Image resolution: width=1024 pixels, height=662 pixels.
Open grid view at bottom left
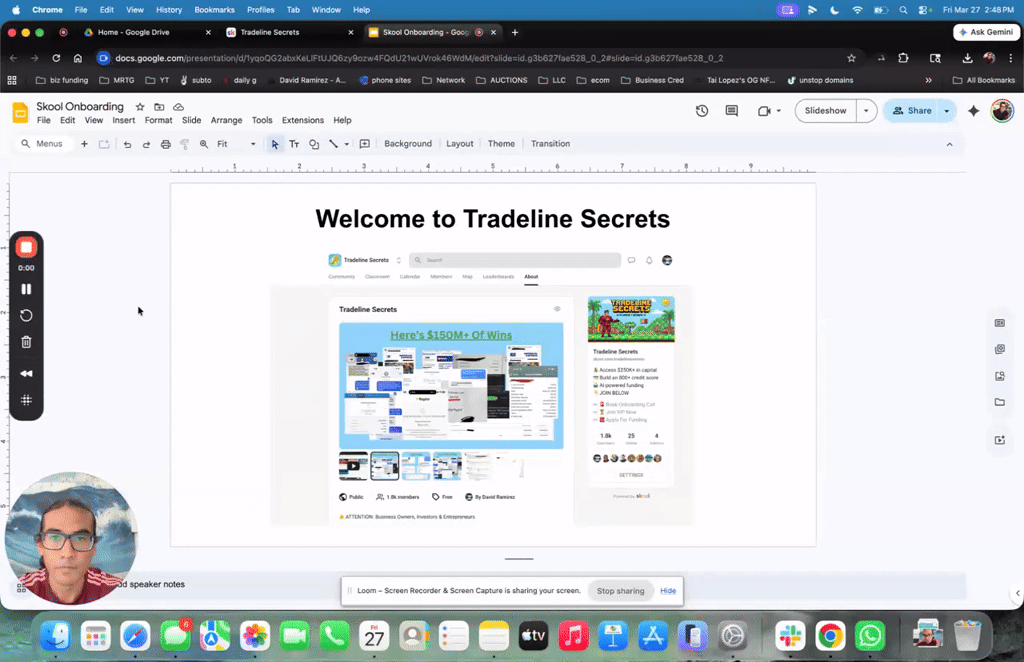click(x=22, y=588)
